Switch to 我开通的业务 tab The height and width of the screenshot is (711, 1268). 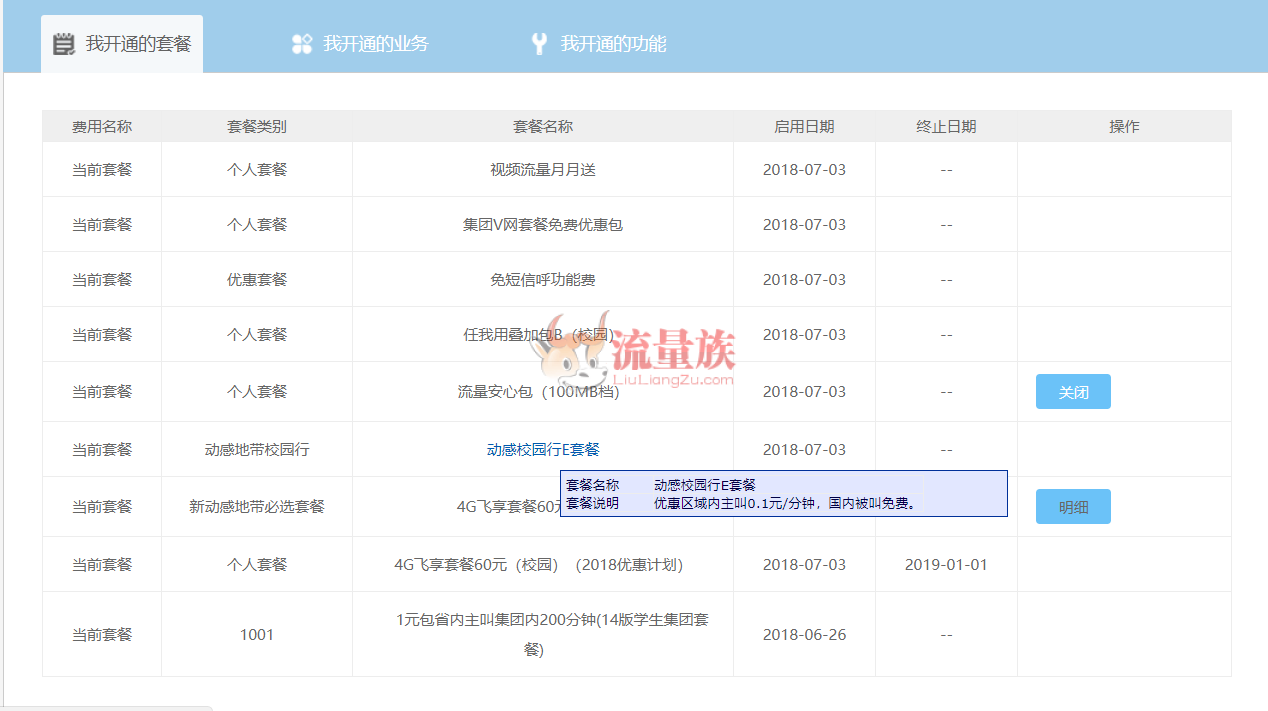point(359,44)
